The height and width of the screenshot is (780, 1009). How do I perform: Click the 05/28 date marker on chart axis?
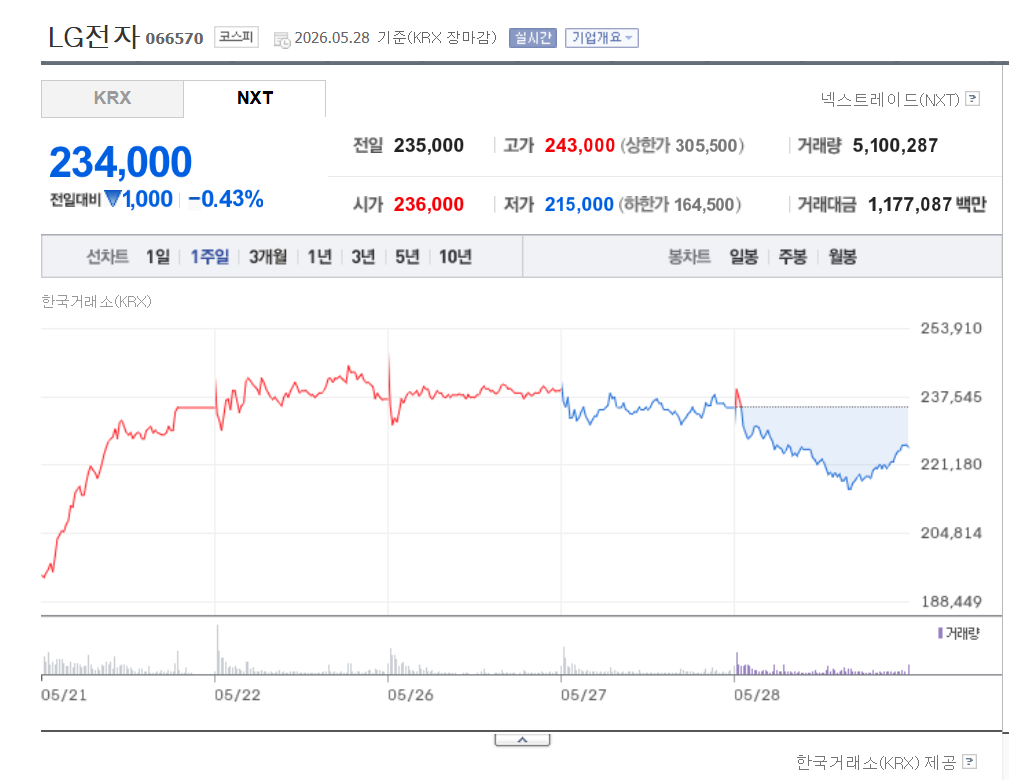pyautogui.click(x=756, y=695)
